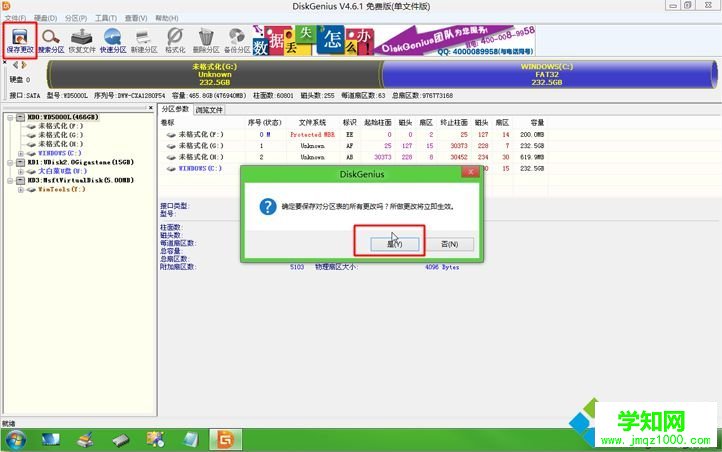Close the DiskGenius confirmation dialog with its X

[x=471, y=172]
